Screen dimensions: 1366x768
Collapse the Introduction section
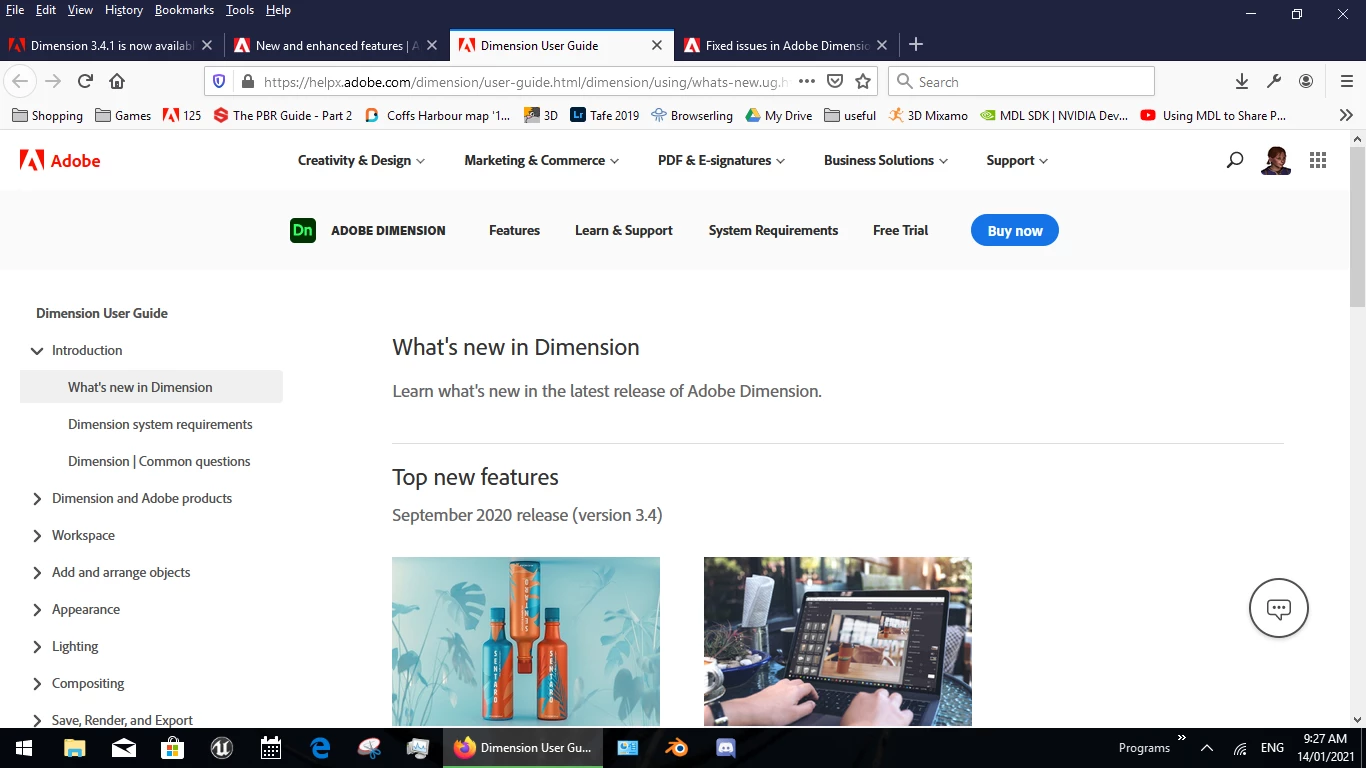pyautogui.click(x=37, y=351)
